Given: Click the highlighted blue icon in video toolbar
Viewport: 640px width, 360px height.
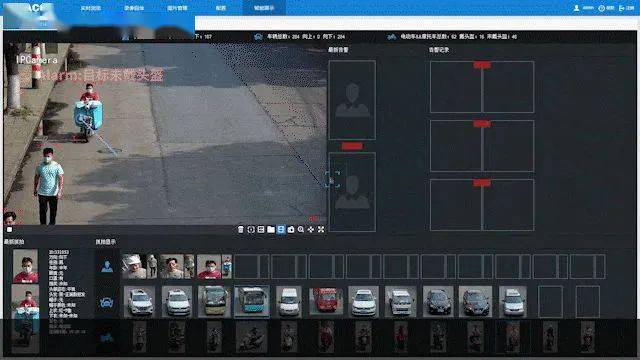Looking at the screenshot, I should point(281,230).
